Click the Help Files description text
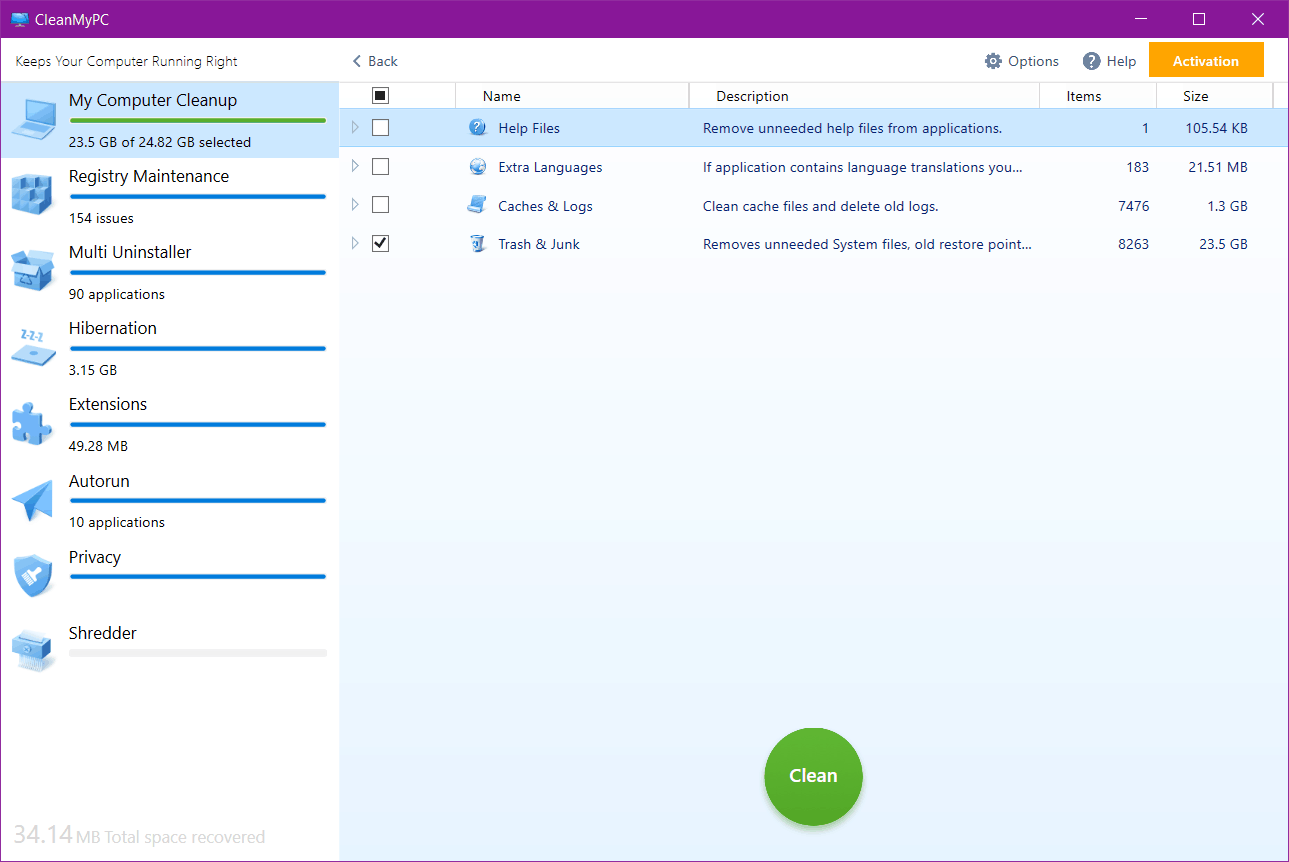Image resolution: width=1289 pixels, height=862 pixels. pyautogui.click(x=852, y=128)
